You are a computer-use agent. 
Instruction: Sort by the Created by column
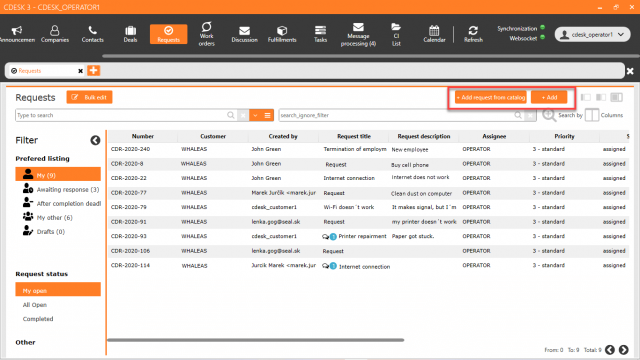point(283,136)
